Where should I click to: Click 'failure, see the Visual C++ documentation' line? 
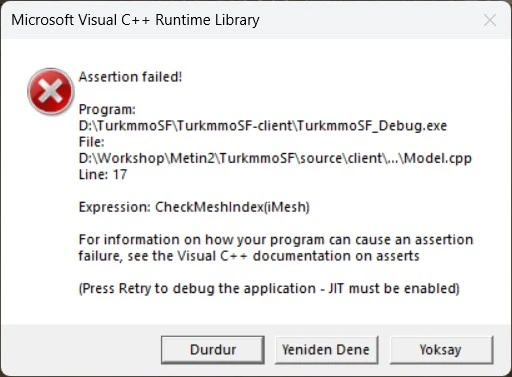(x=249, y=256)
